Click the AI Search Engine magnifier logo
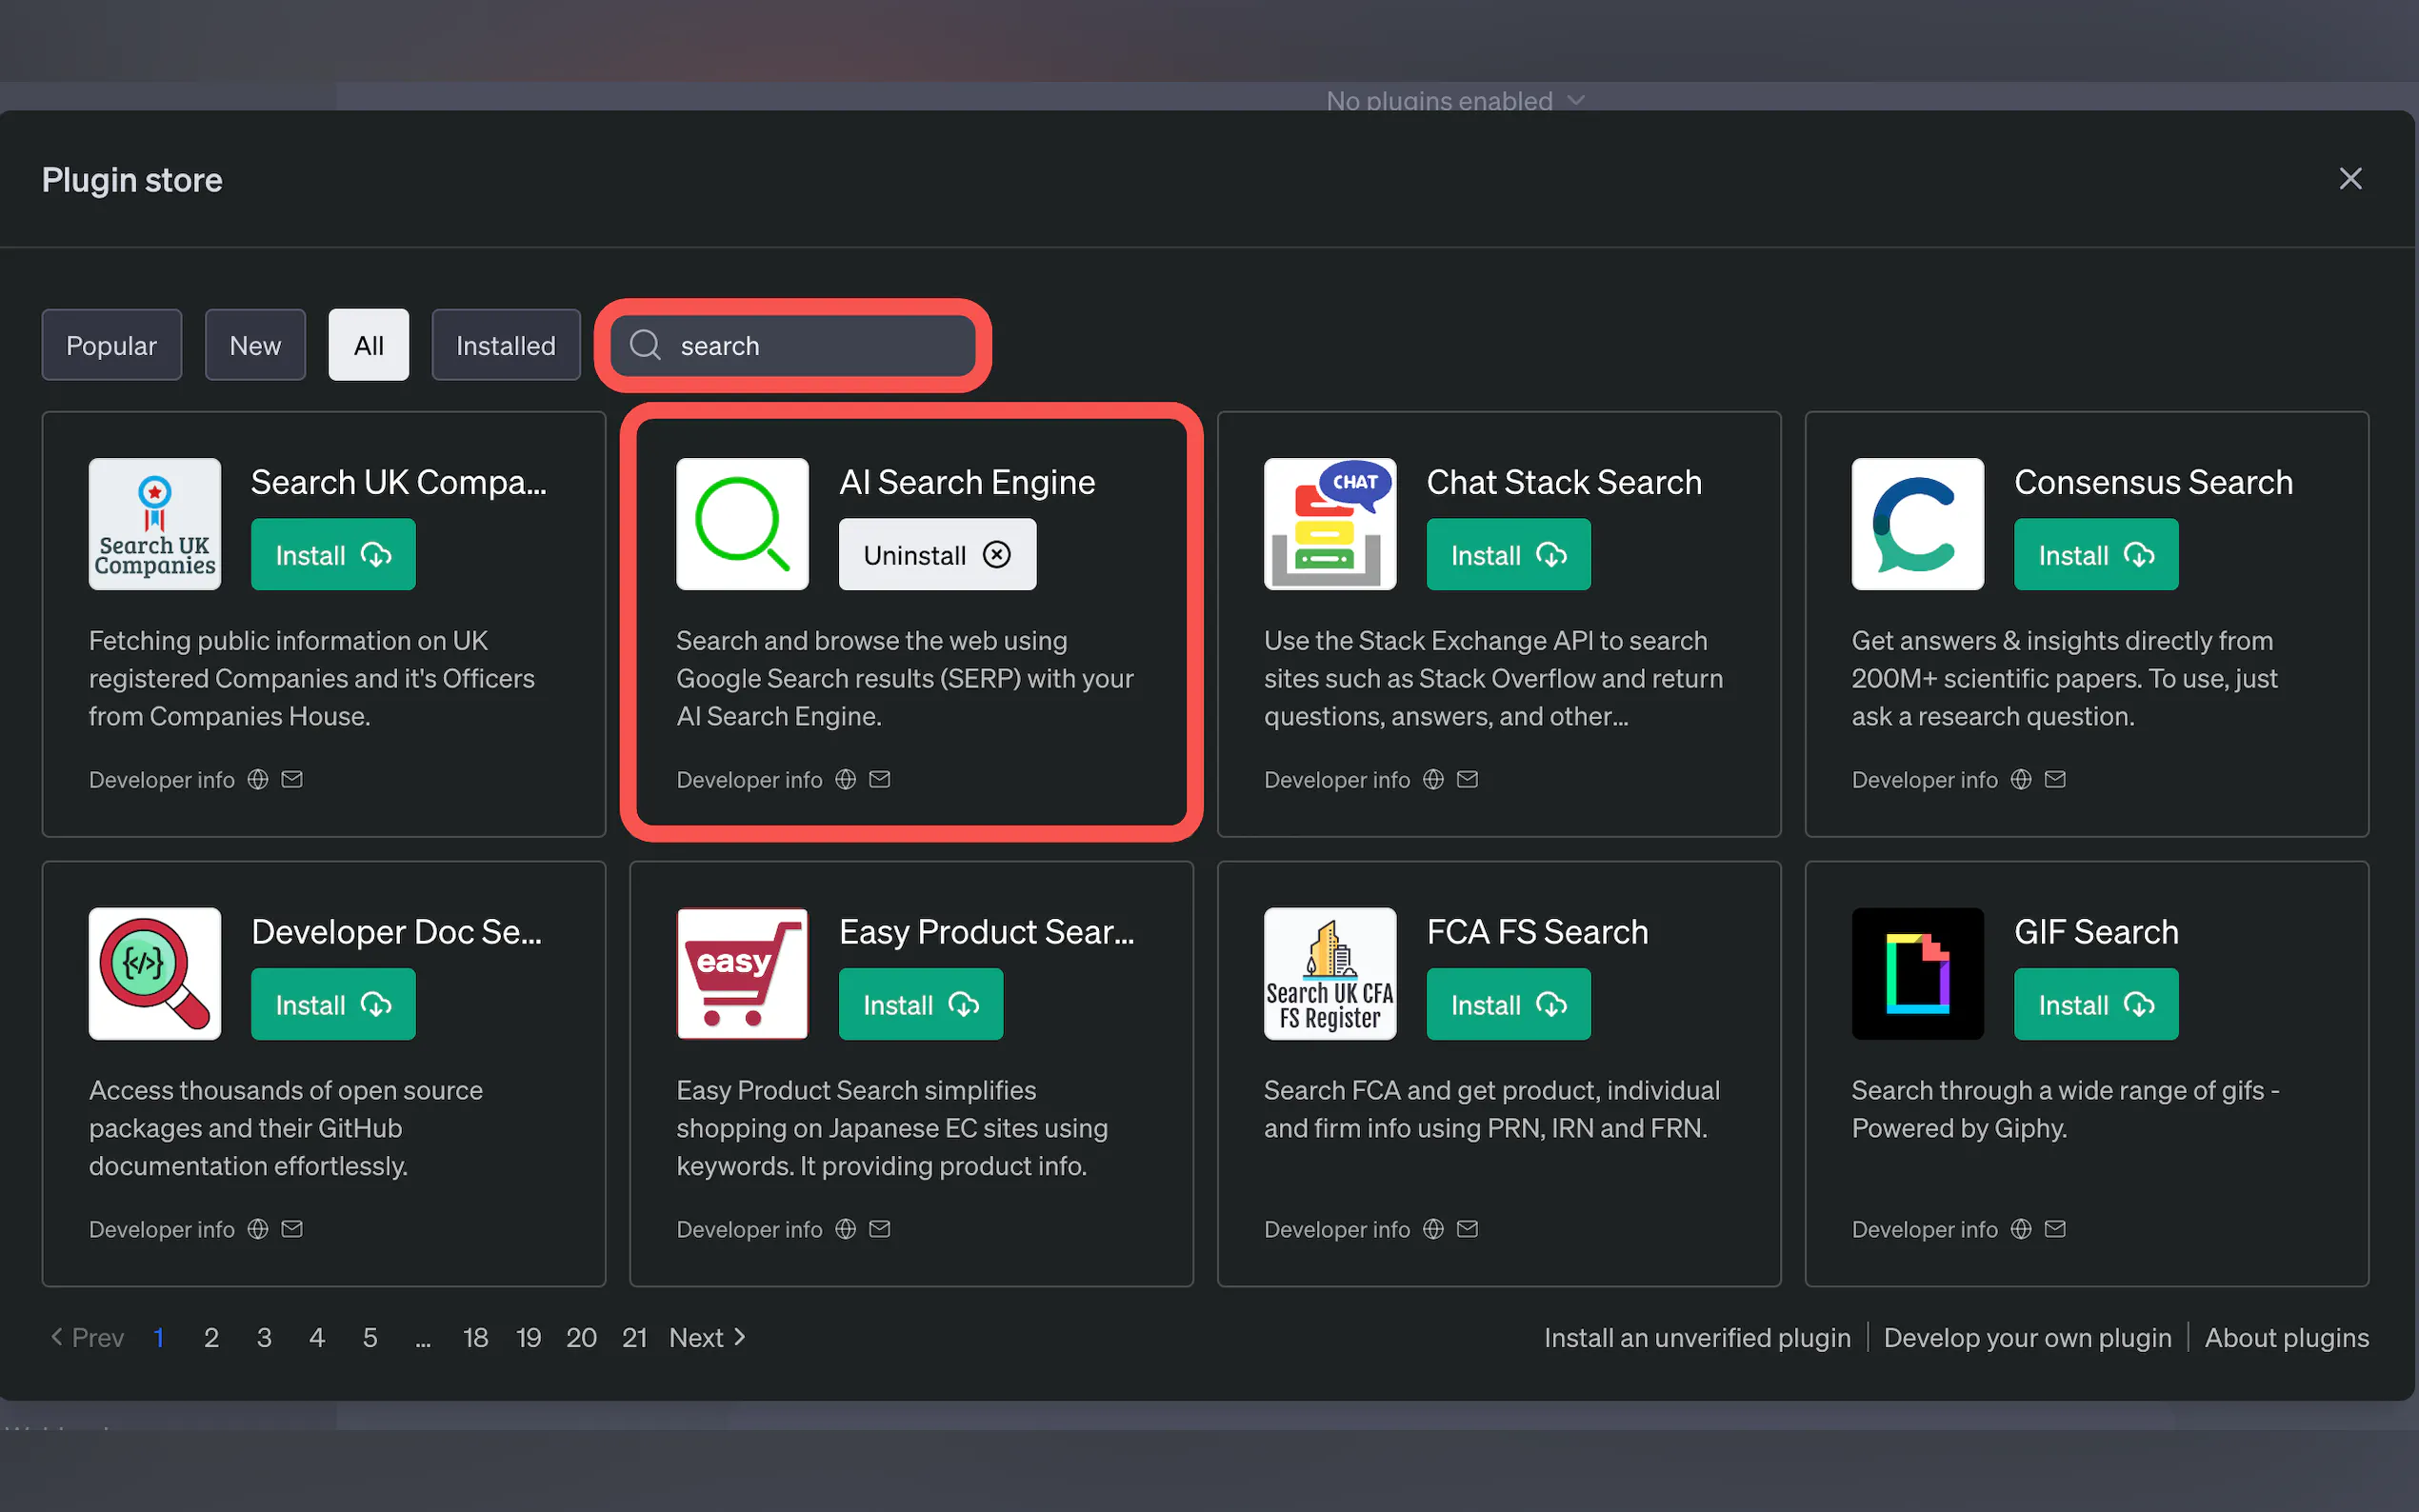 click(x=742, y=524)
